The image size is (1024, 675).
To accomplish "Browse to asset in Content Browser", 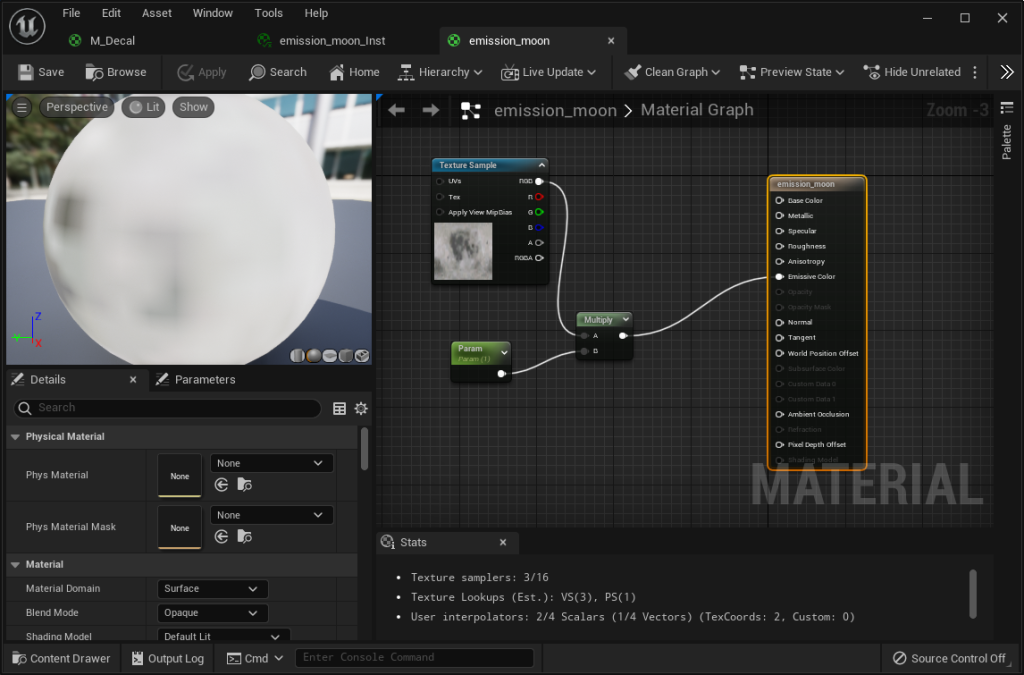I will (x=116, y=72).
